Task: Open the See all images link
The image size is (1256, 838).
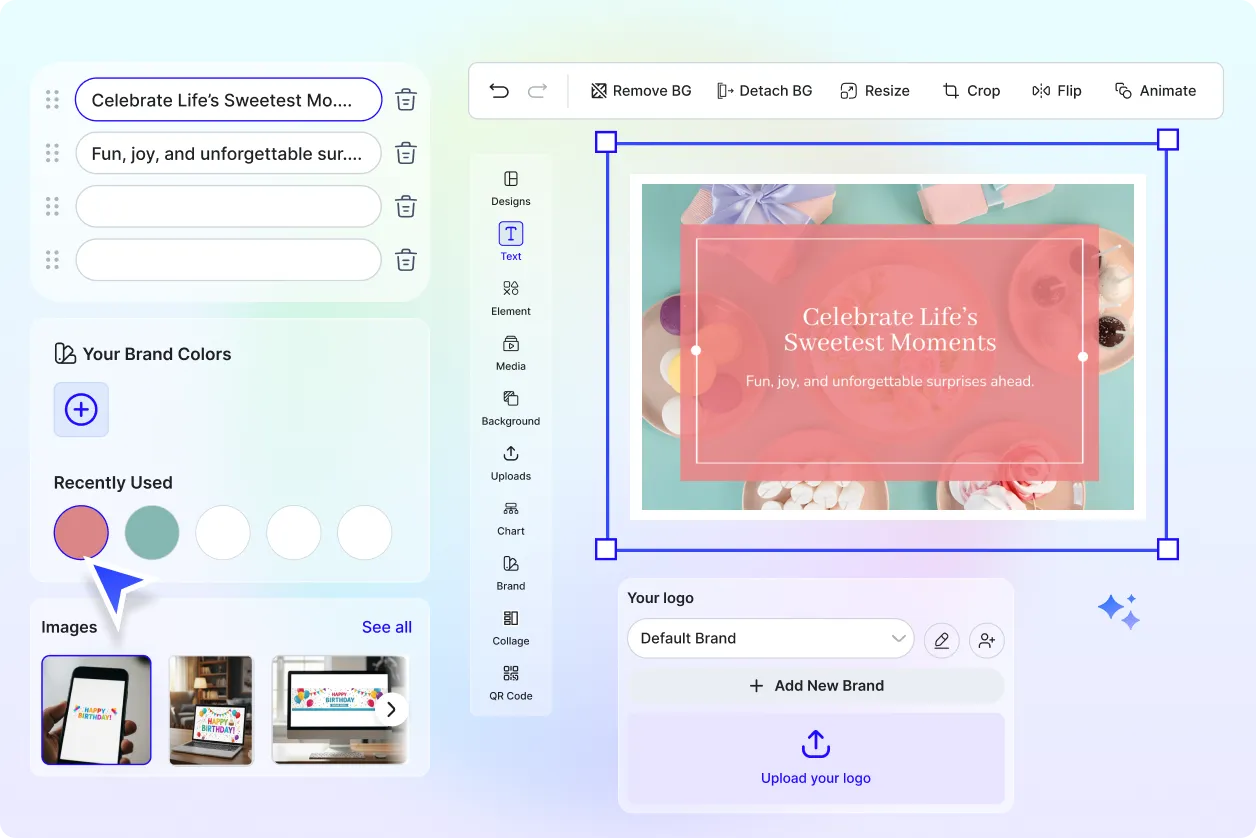Action: 387,627
